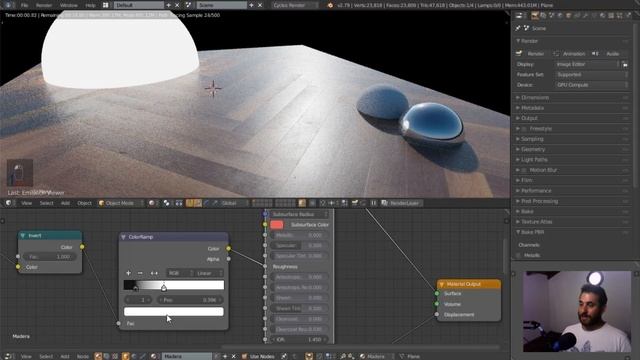This screenshot has height=360, width=640.
Task: Click the RenderLayer selector icon
Action: [x=384, y=203]
